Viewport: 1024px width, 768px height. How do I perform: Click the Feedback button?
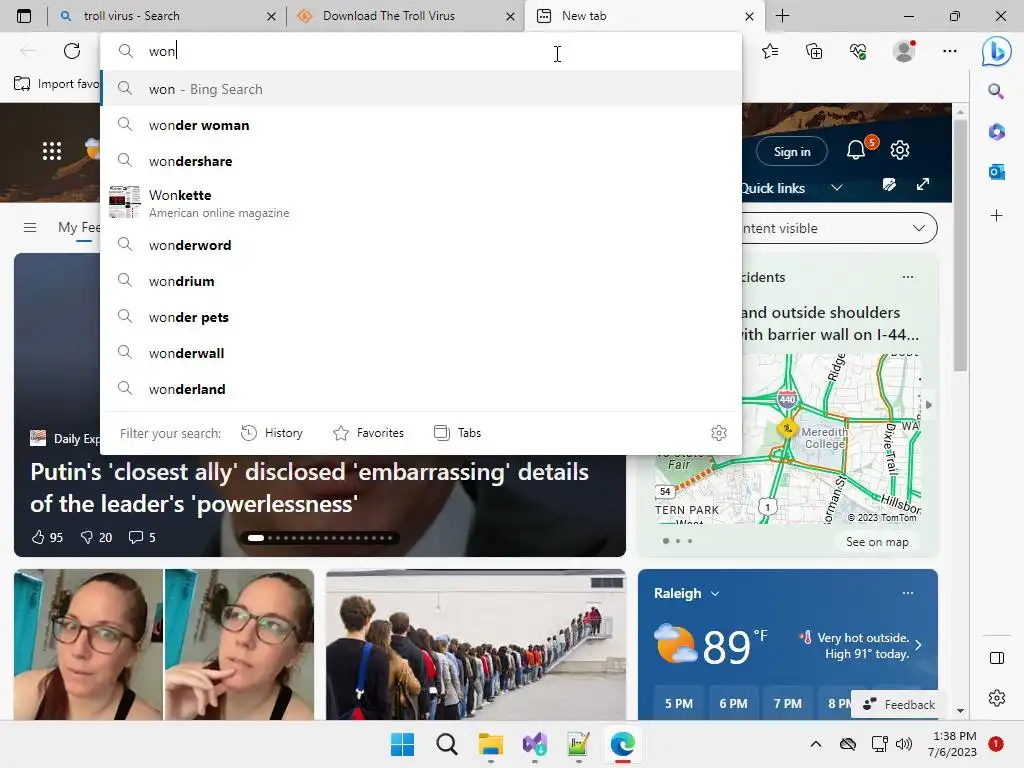[899, 705]
